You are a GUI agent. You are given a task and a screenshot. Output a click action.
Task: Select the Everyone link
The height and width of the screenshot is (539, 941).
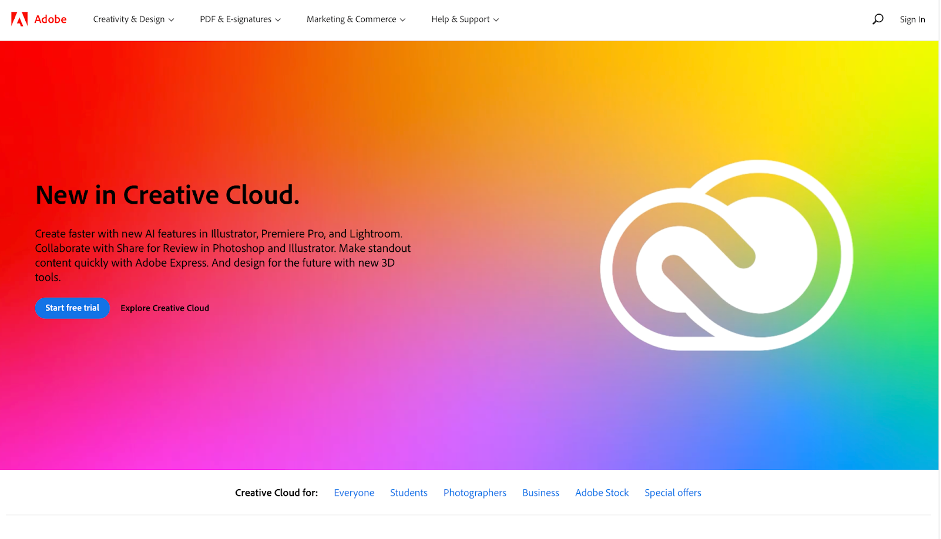pyautogui.click(x=354, y=493)
